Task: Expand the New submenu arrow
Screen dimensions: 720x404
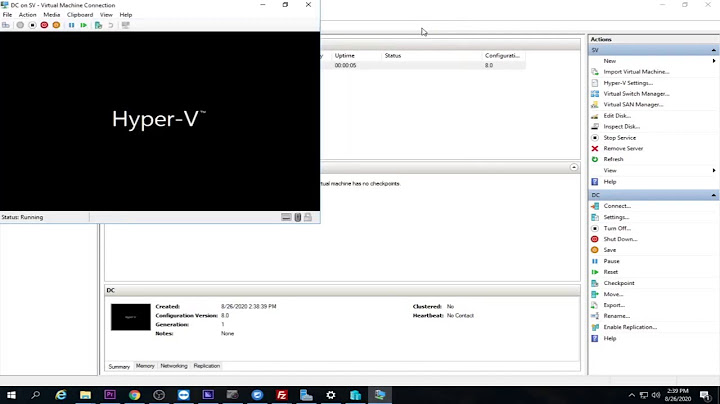Action: point(714,61)
